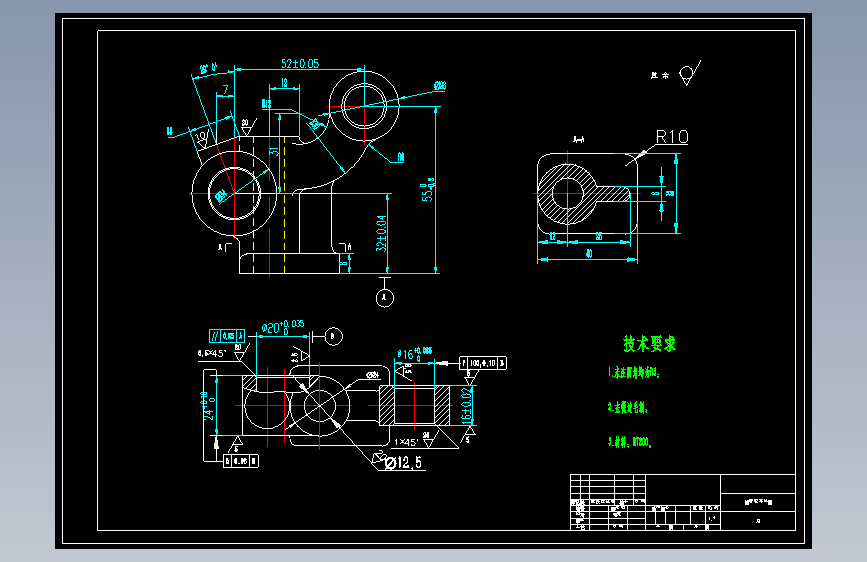Select the 40 width dimension in section view
The image size is (867, 562).
589,253
